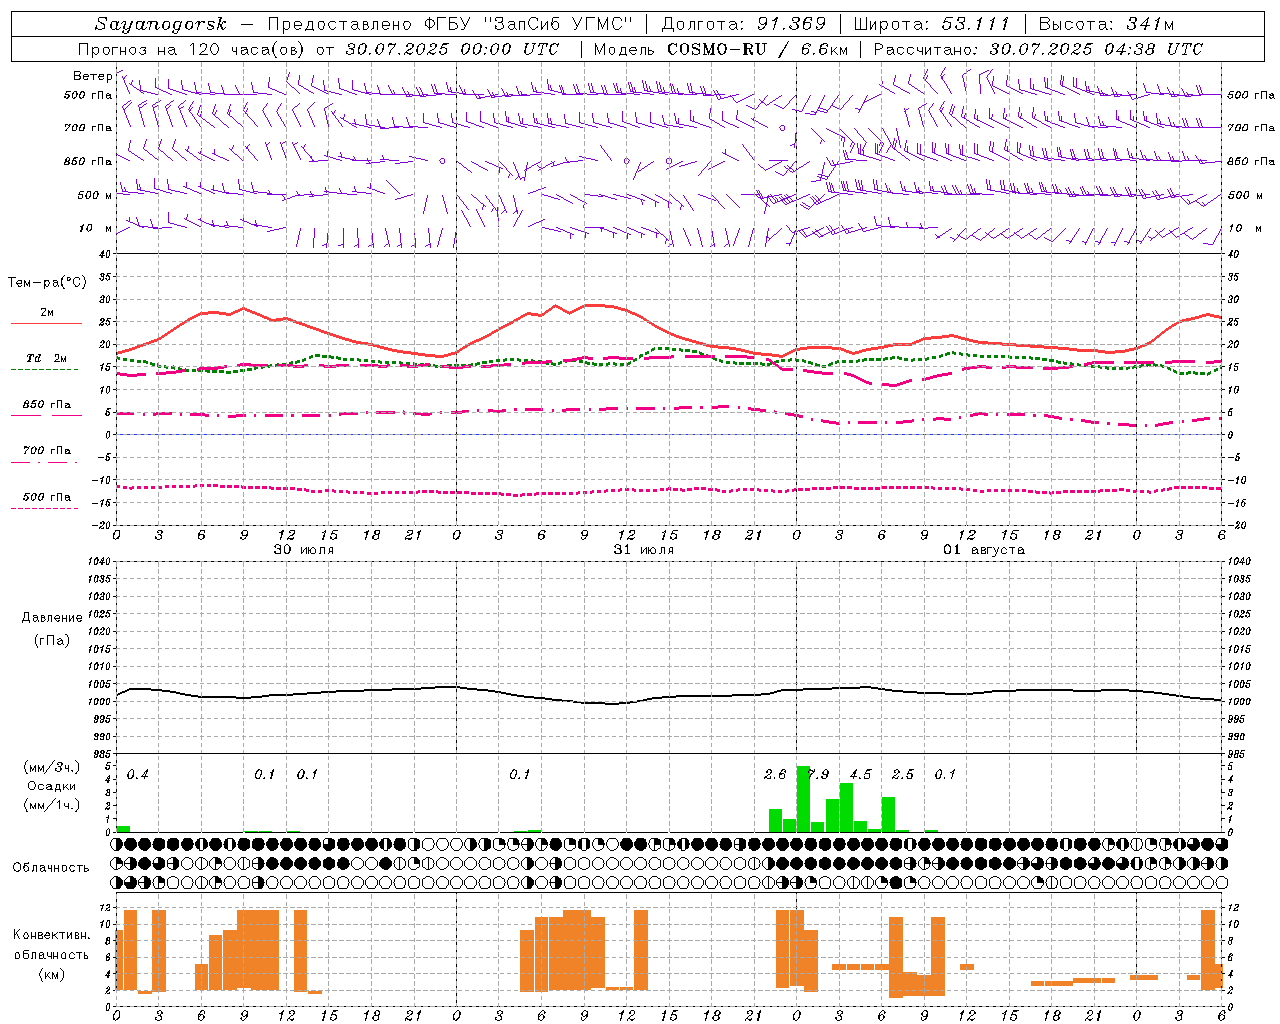Click the pink dotted 500 гПа legend line sample
This screenshot has height=1024, width=1280.
coord(45,508)
